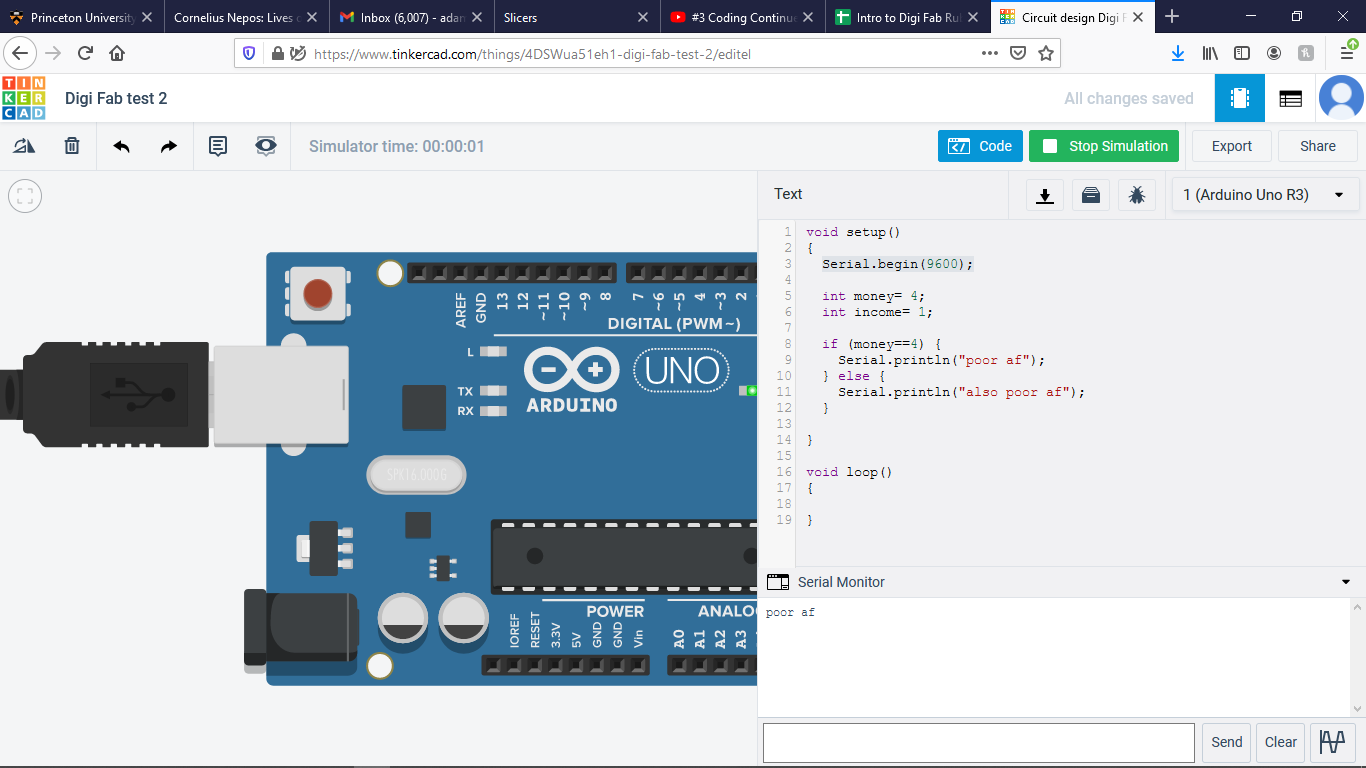This screenshot has width=1366, height=768.
Task: Open the Firefox library
Action: click(x=1210, y=53)
